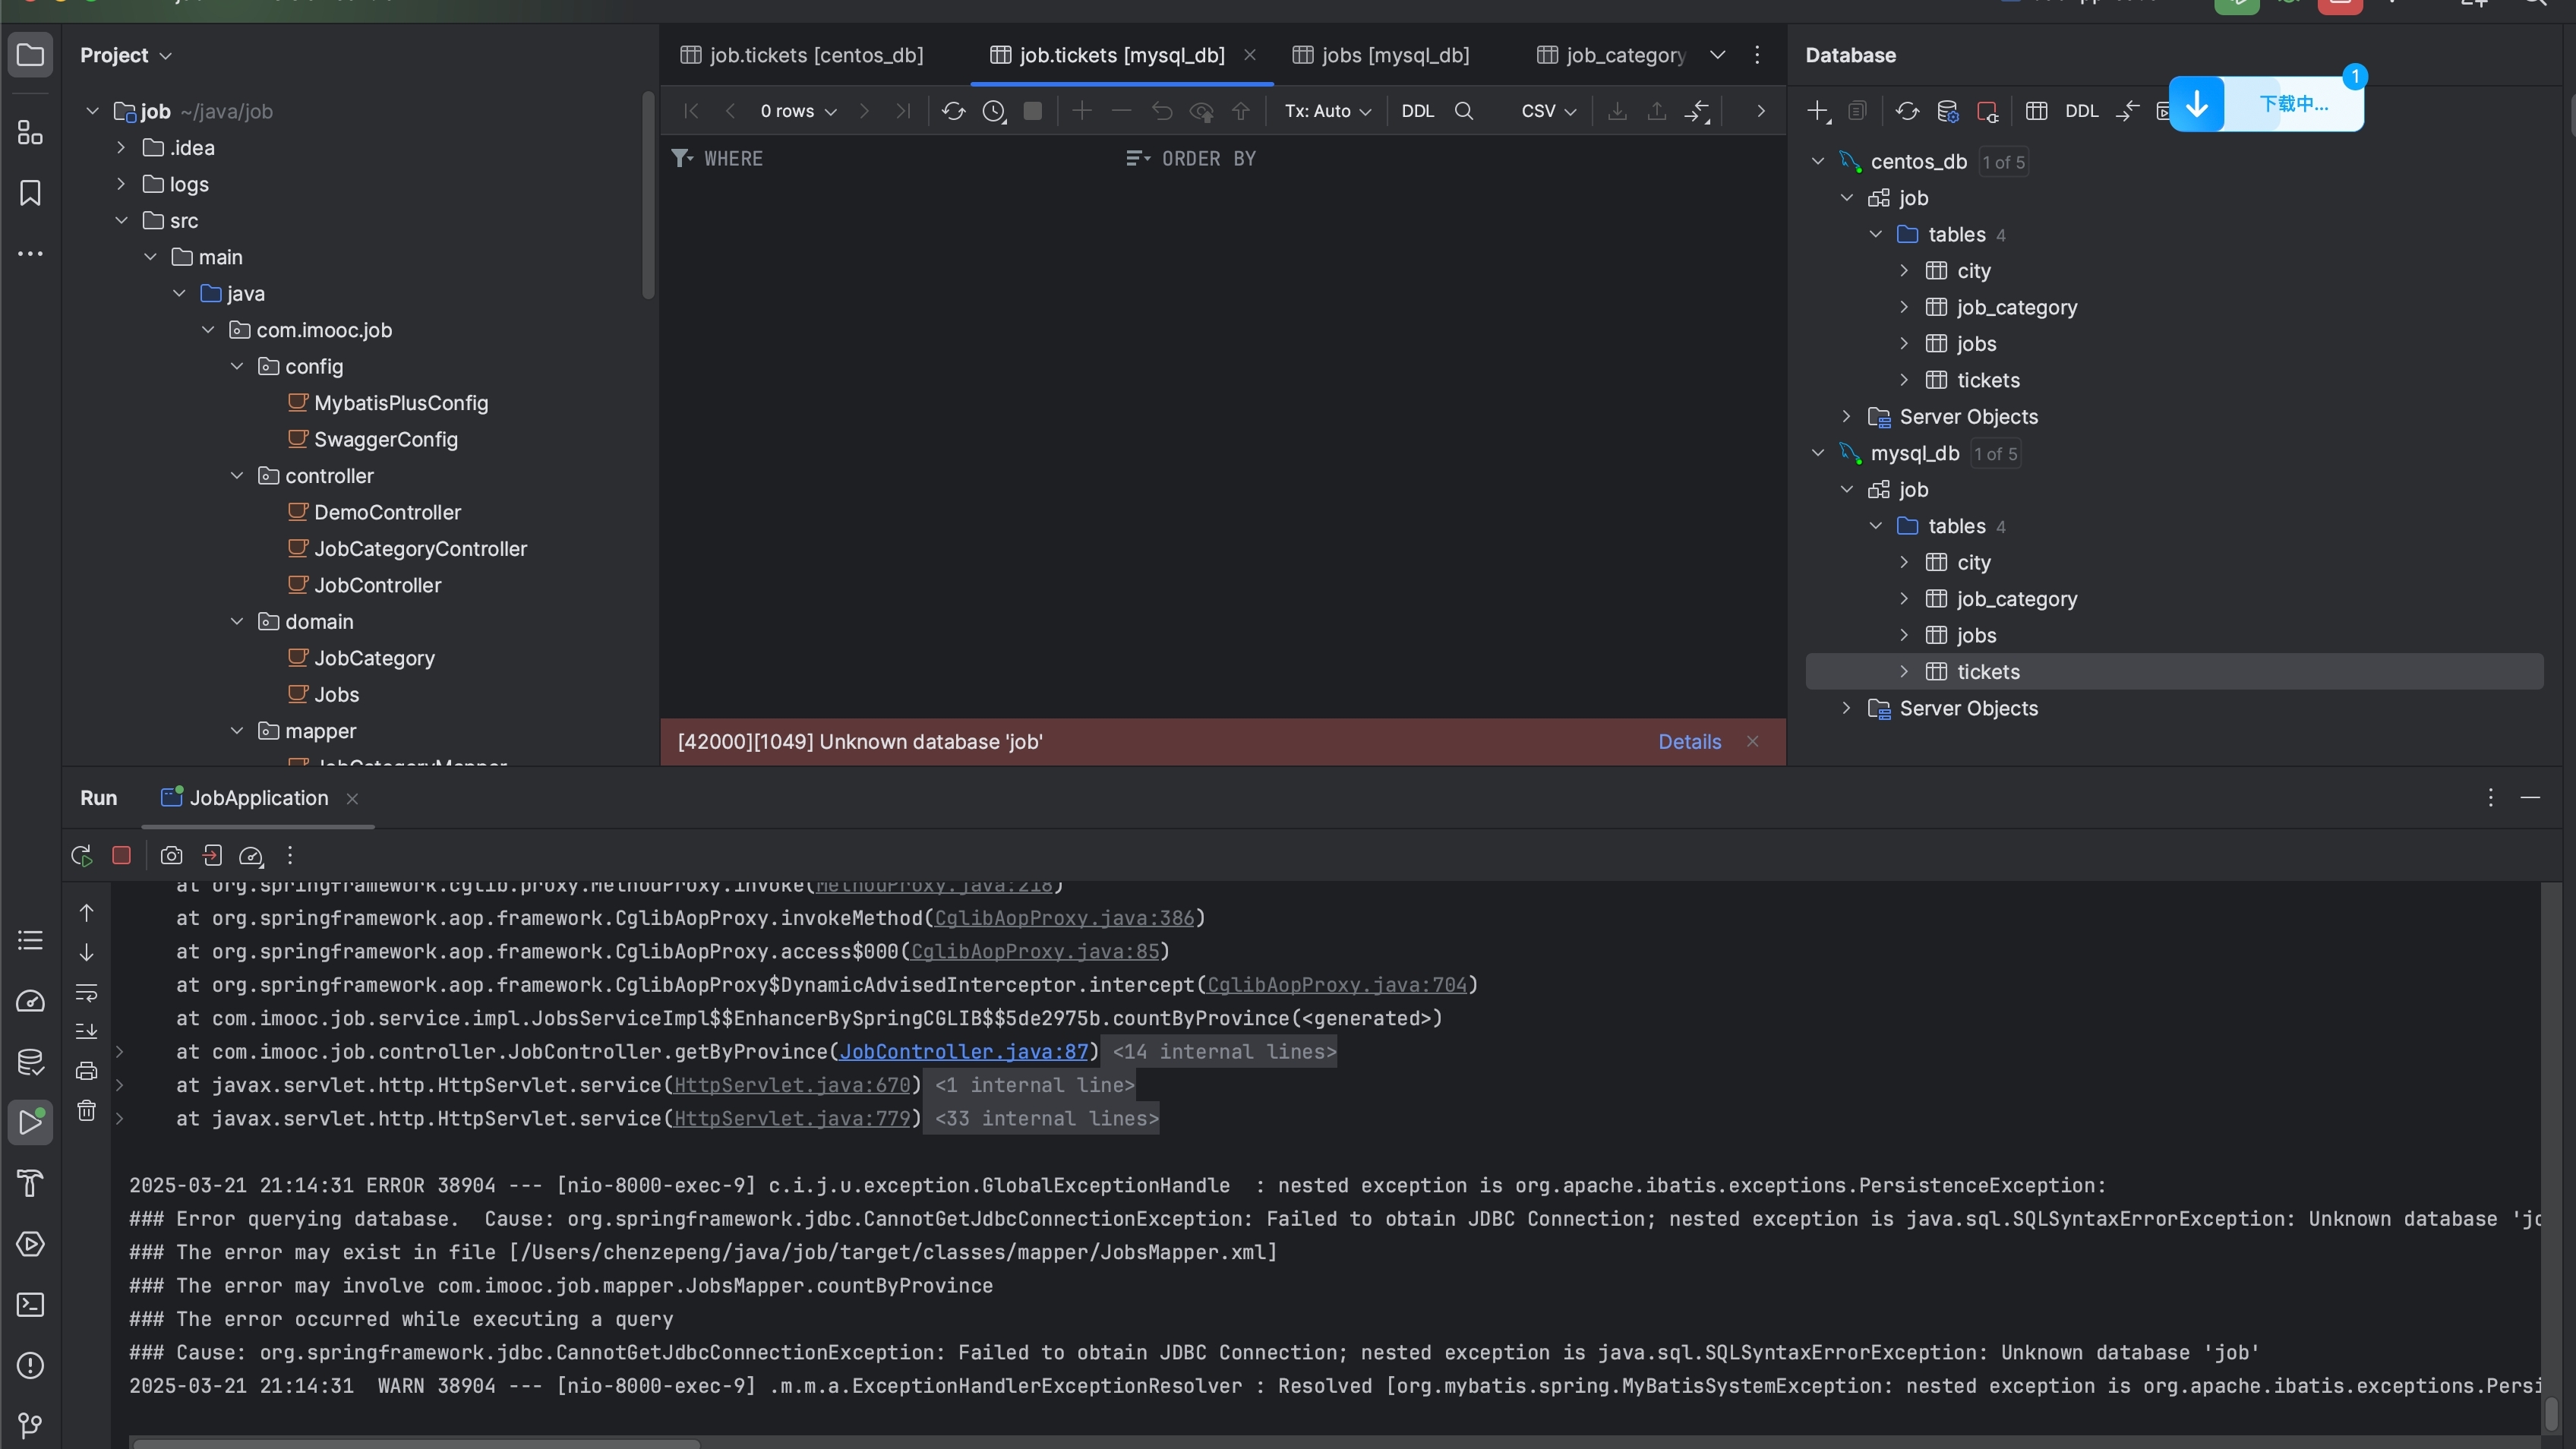Take a thread dump camera icon

point(171,855)
